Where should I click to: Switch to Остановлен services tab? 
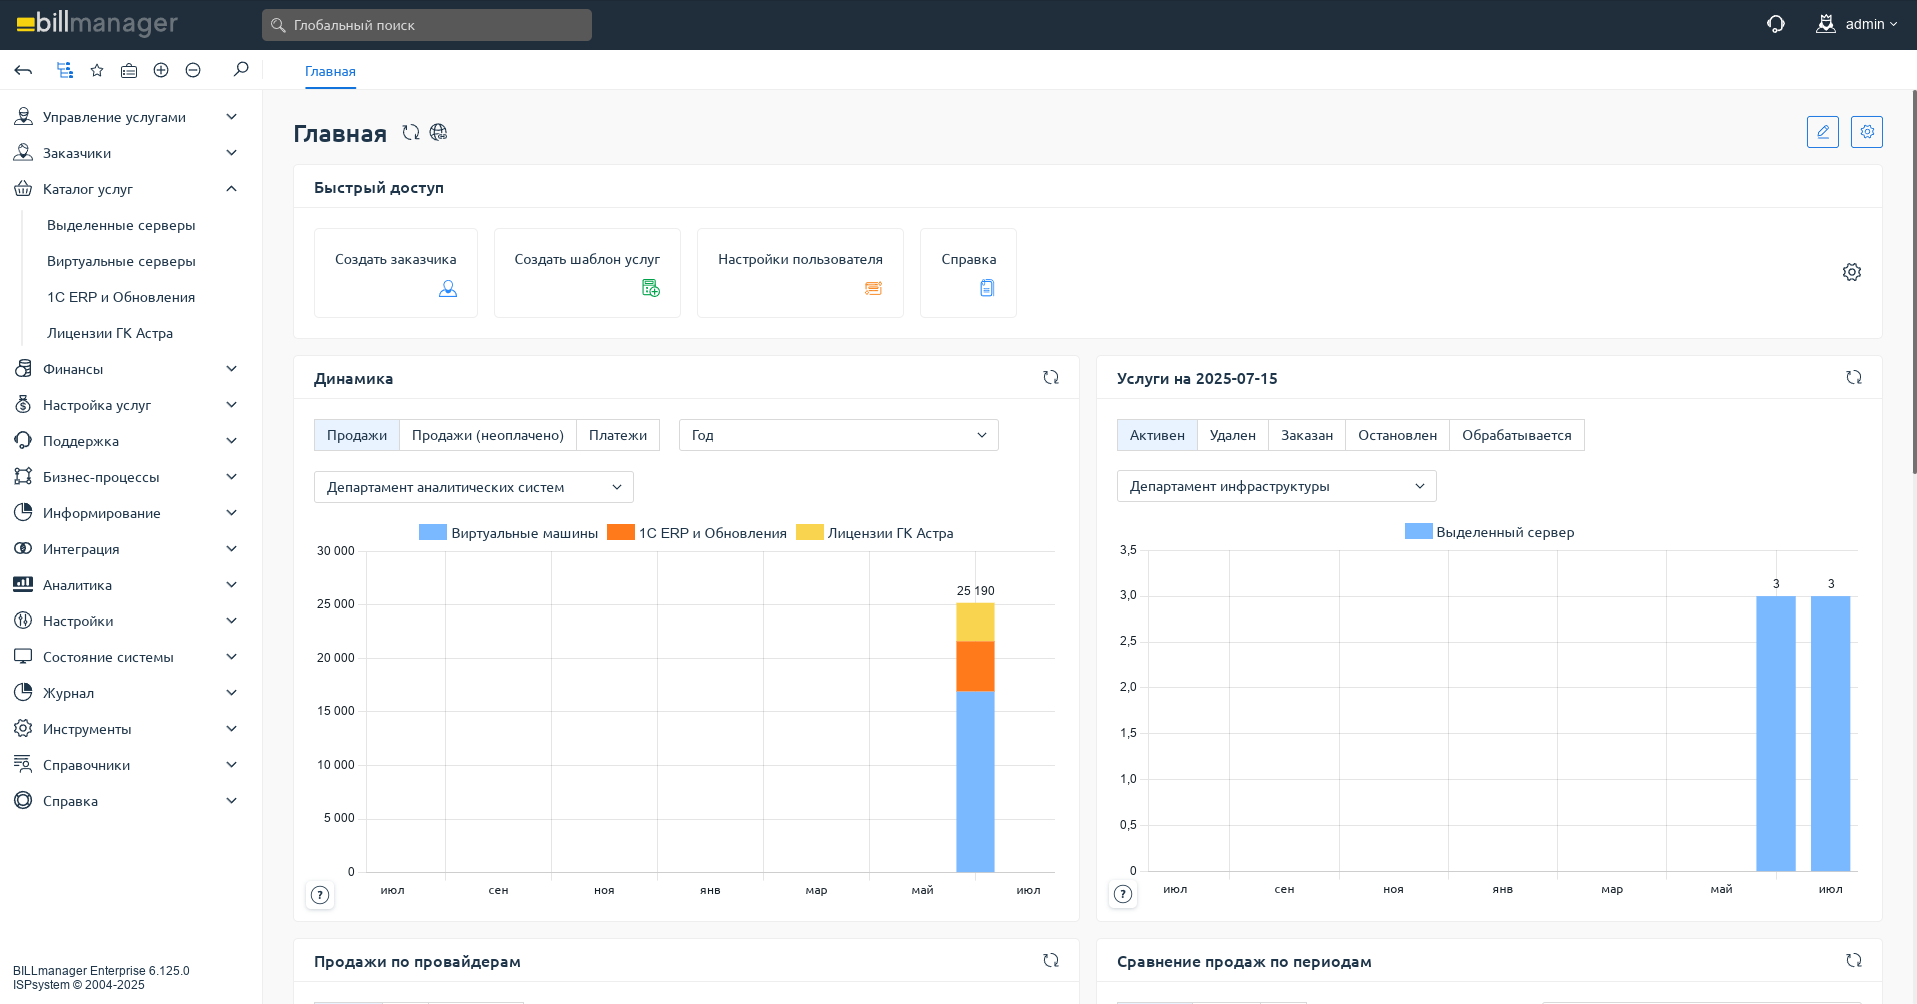click(x=1396, y=435)
